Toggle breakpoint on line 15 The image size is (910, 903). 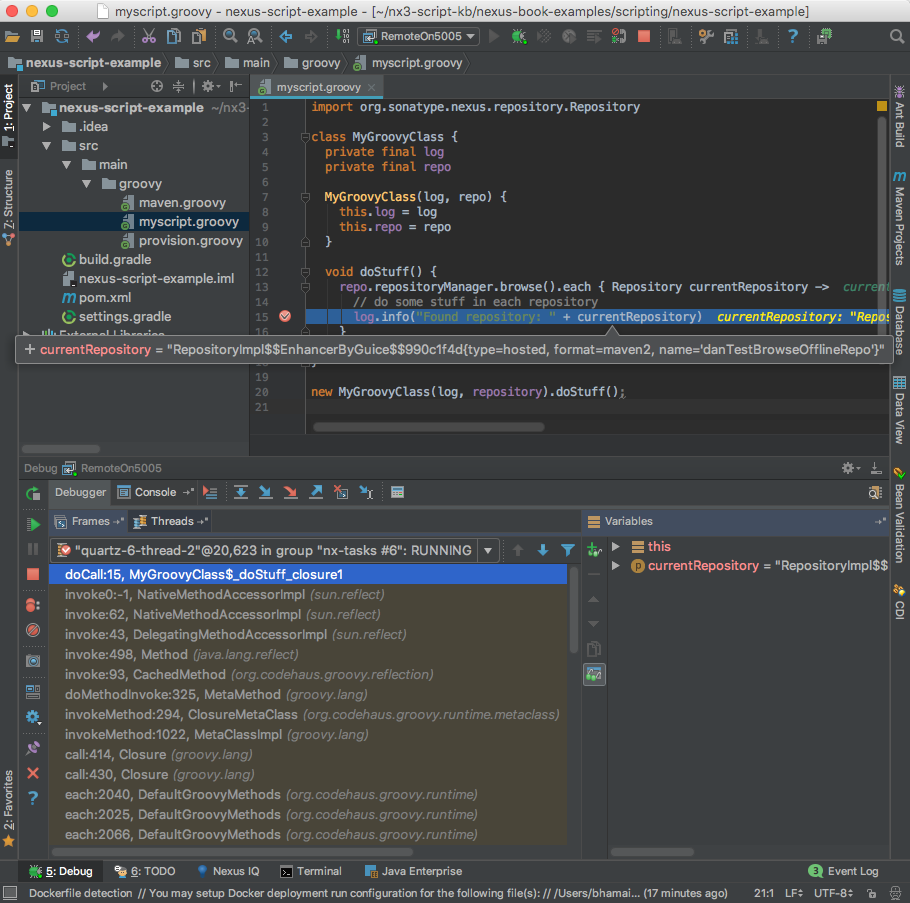pos(285,316)
